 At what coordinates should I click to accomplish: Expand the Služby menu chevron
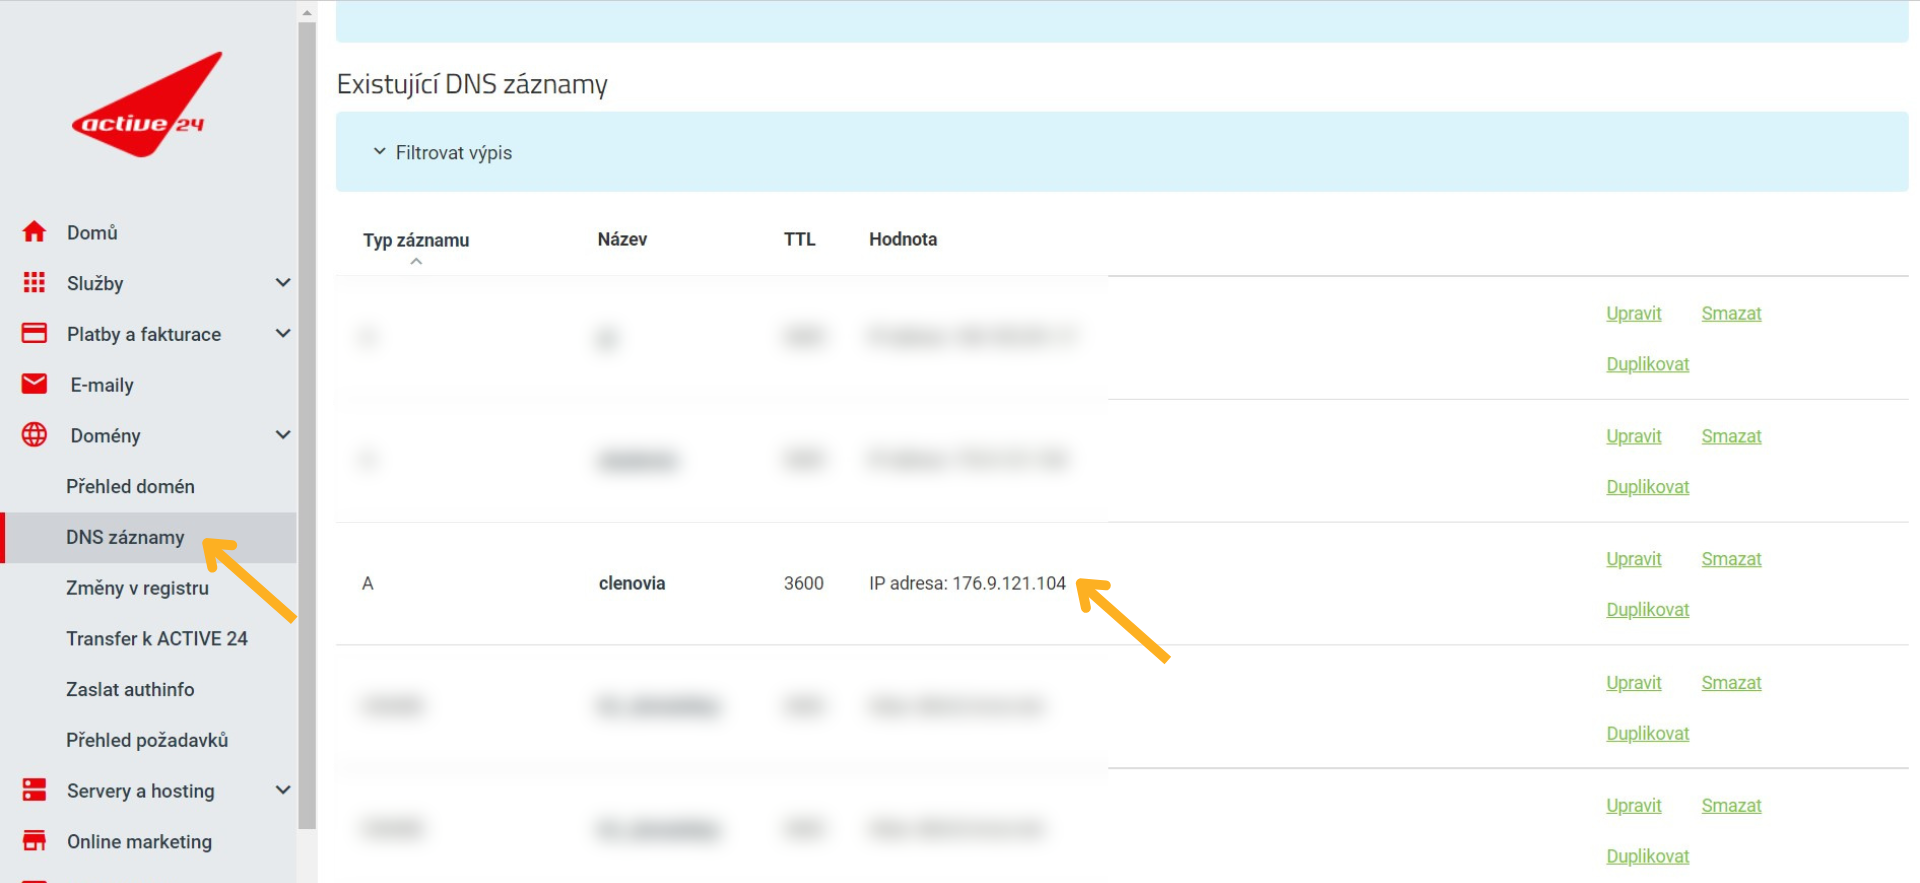click(x=283, y=283)
